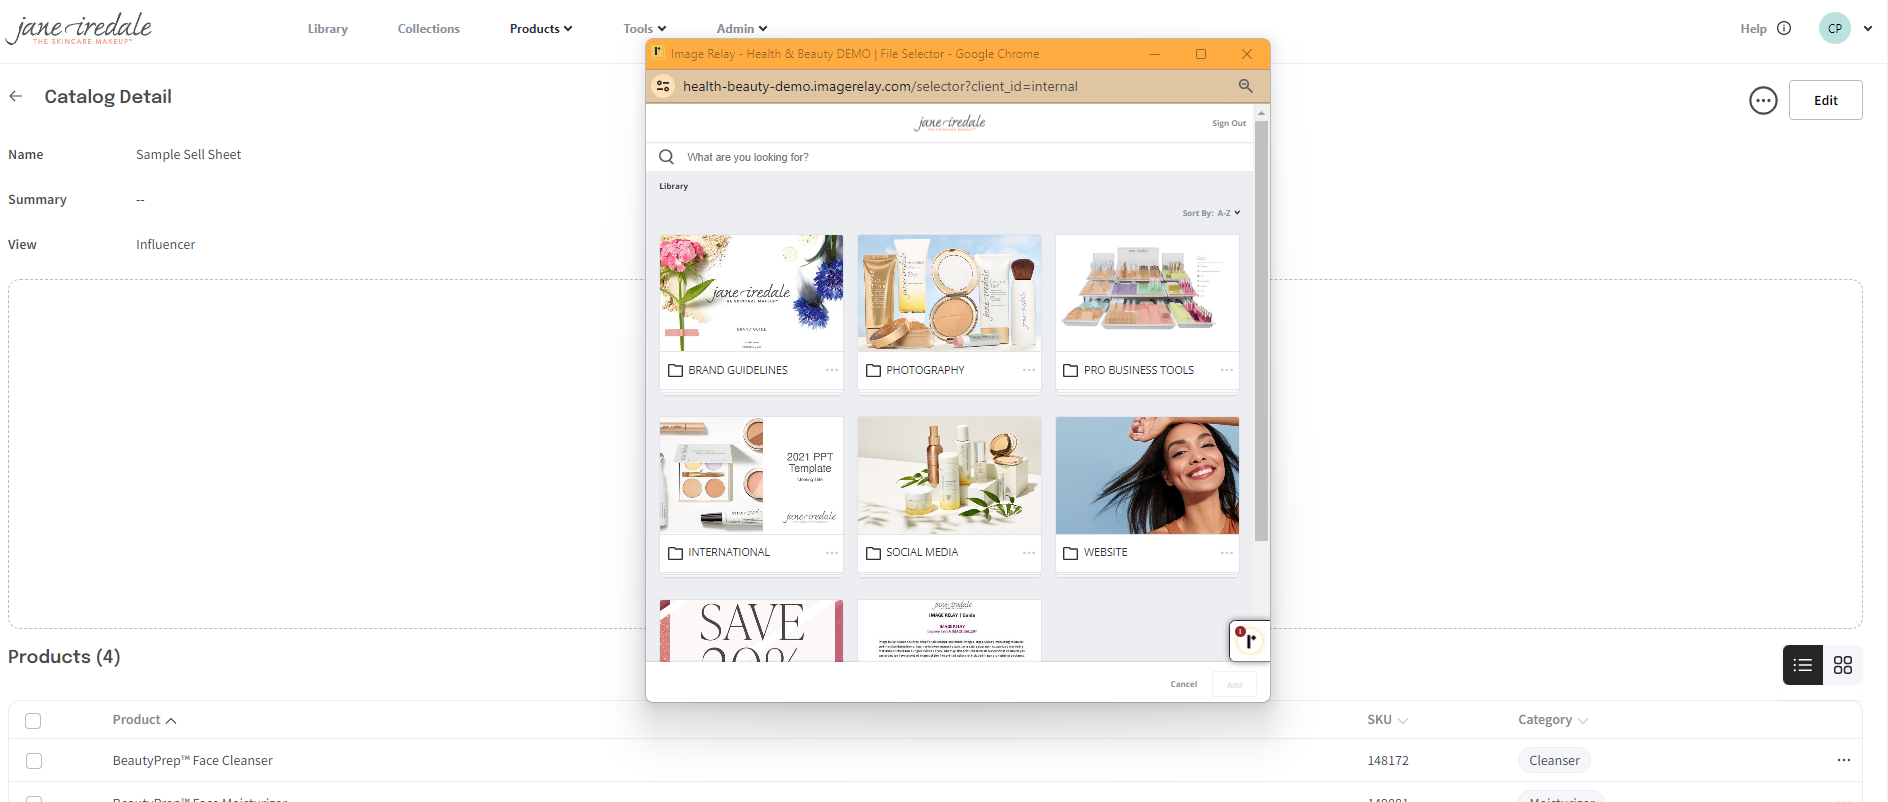Open the Brand Guidelines folder thumbnail
The height and width of the screenshot is (802, 1888).
click(x=751, y=293)
